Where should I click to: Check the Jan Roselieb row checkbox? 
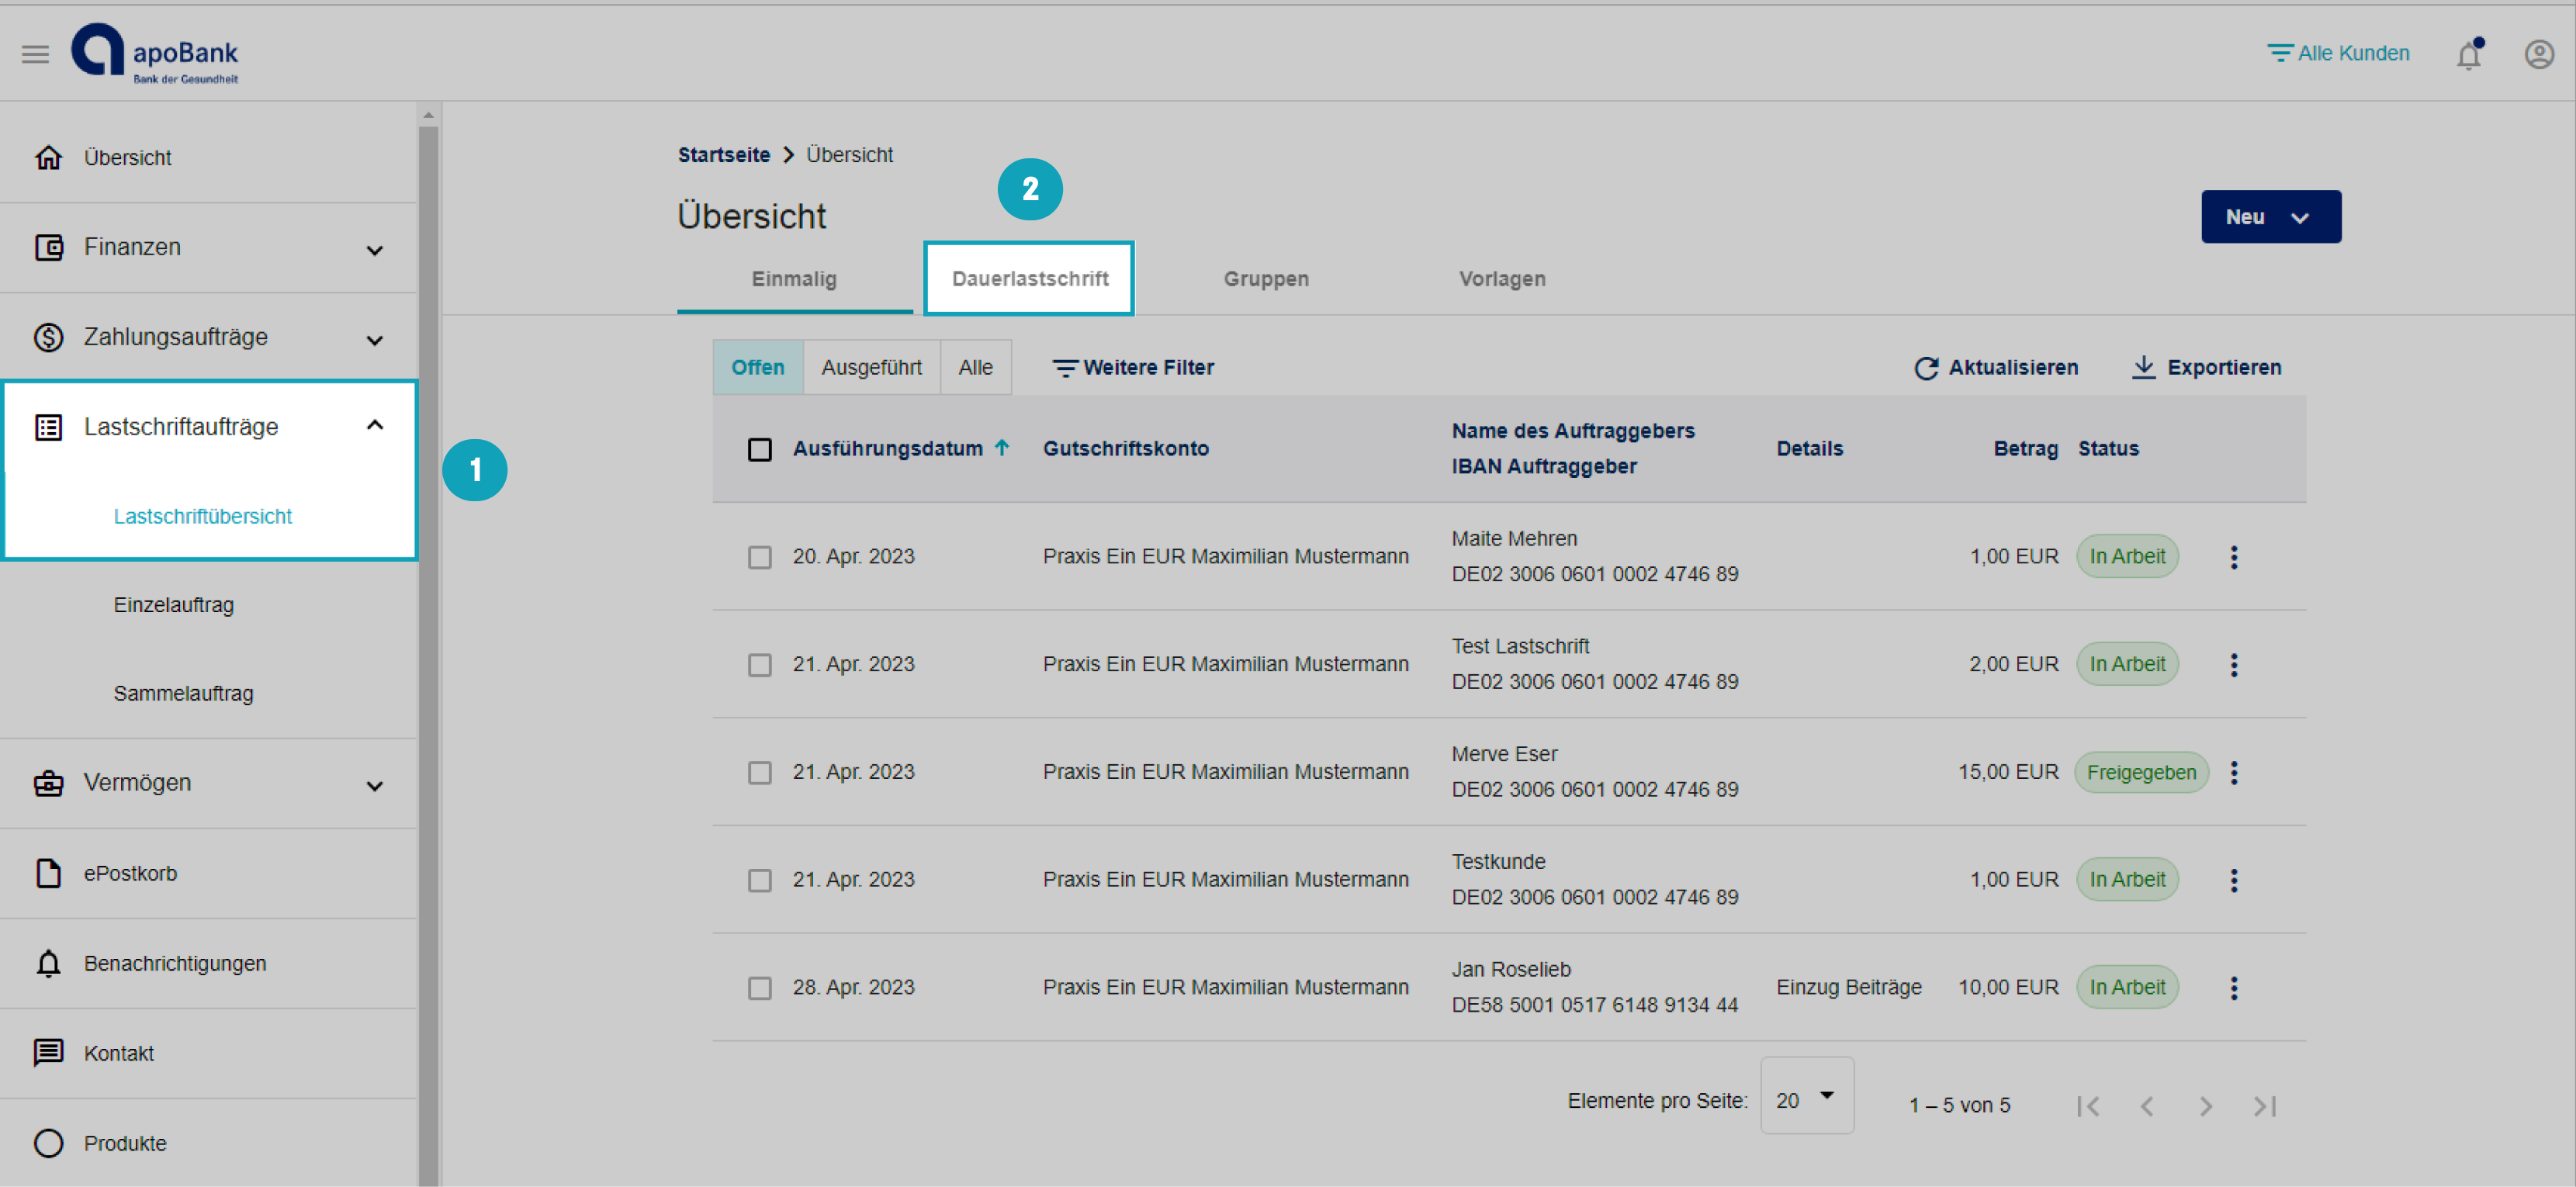click(x=760, y=988)
